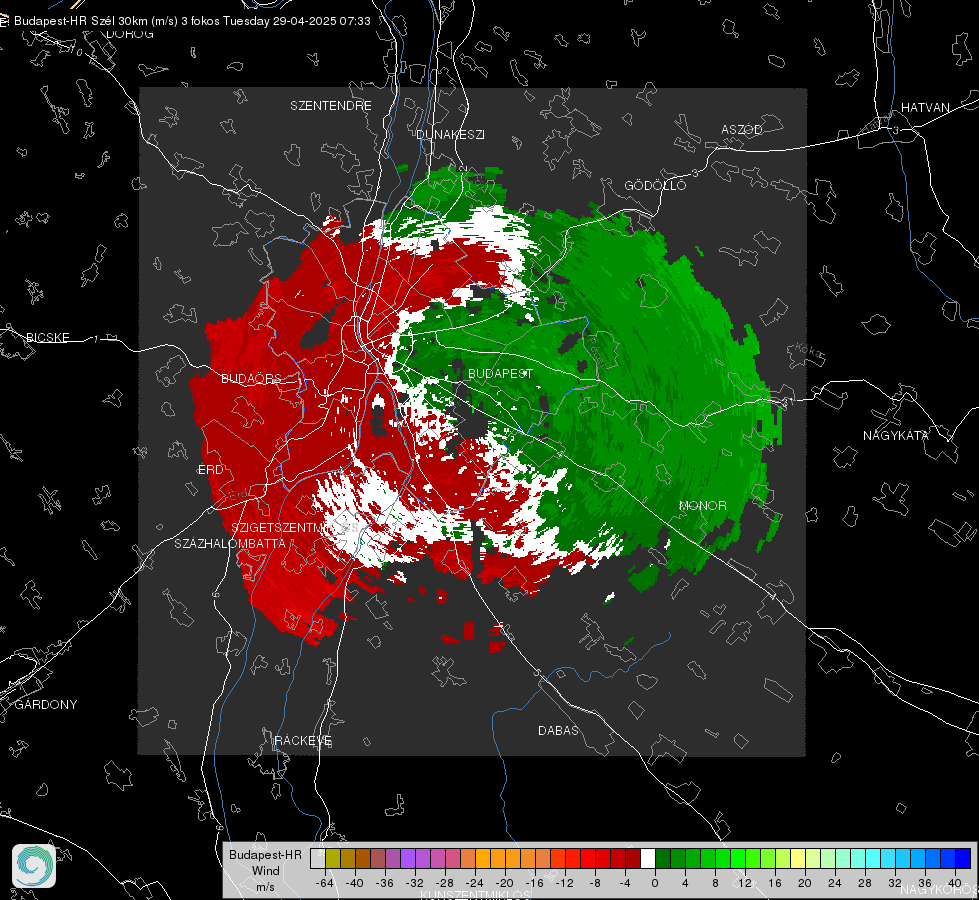Click the deep blue rightmost legend swatch

click(963, 858)
